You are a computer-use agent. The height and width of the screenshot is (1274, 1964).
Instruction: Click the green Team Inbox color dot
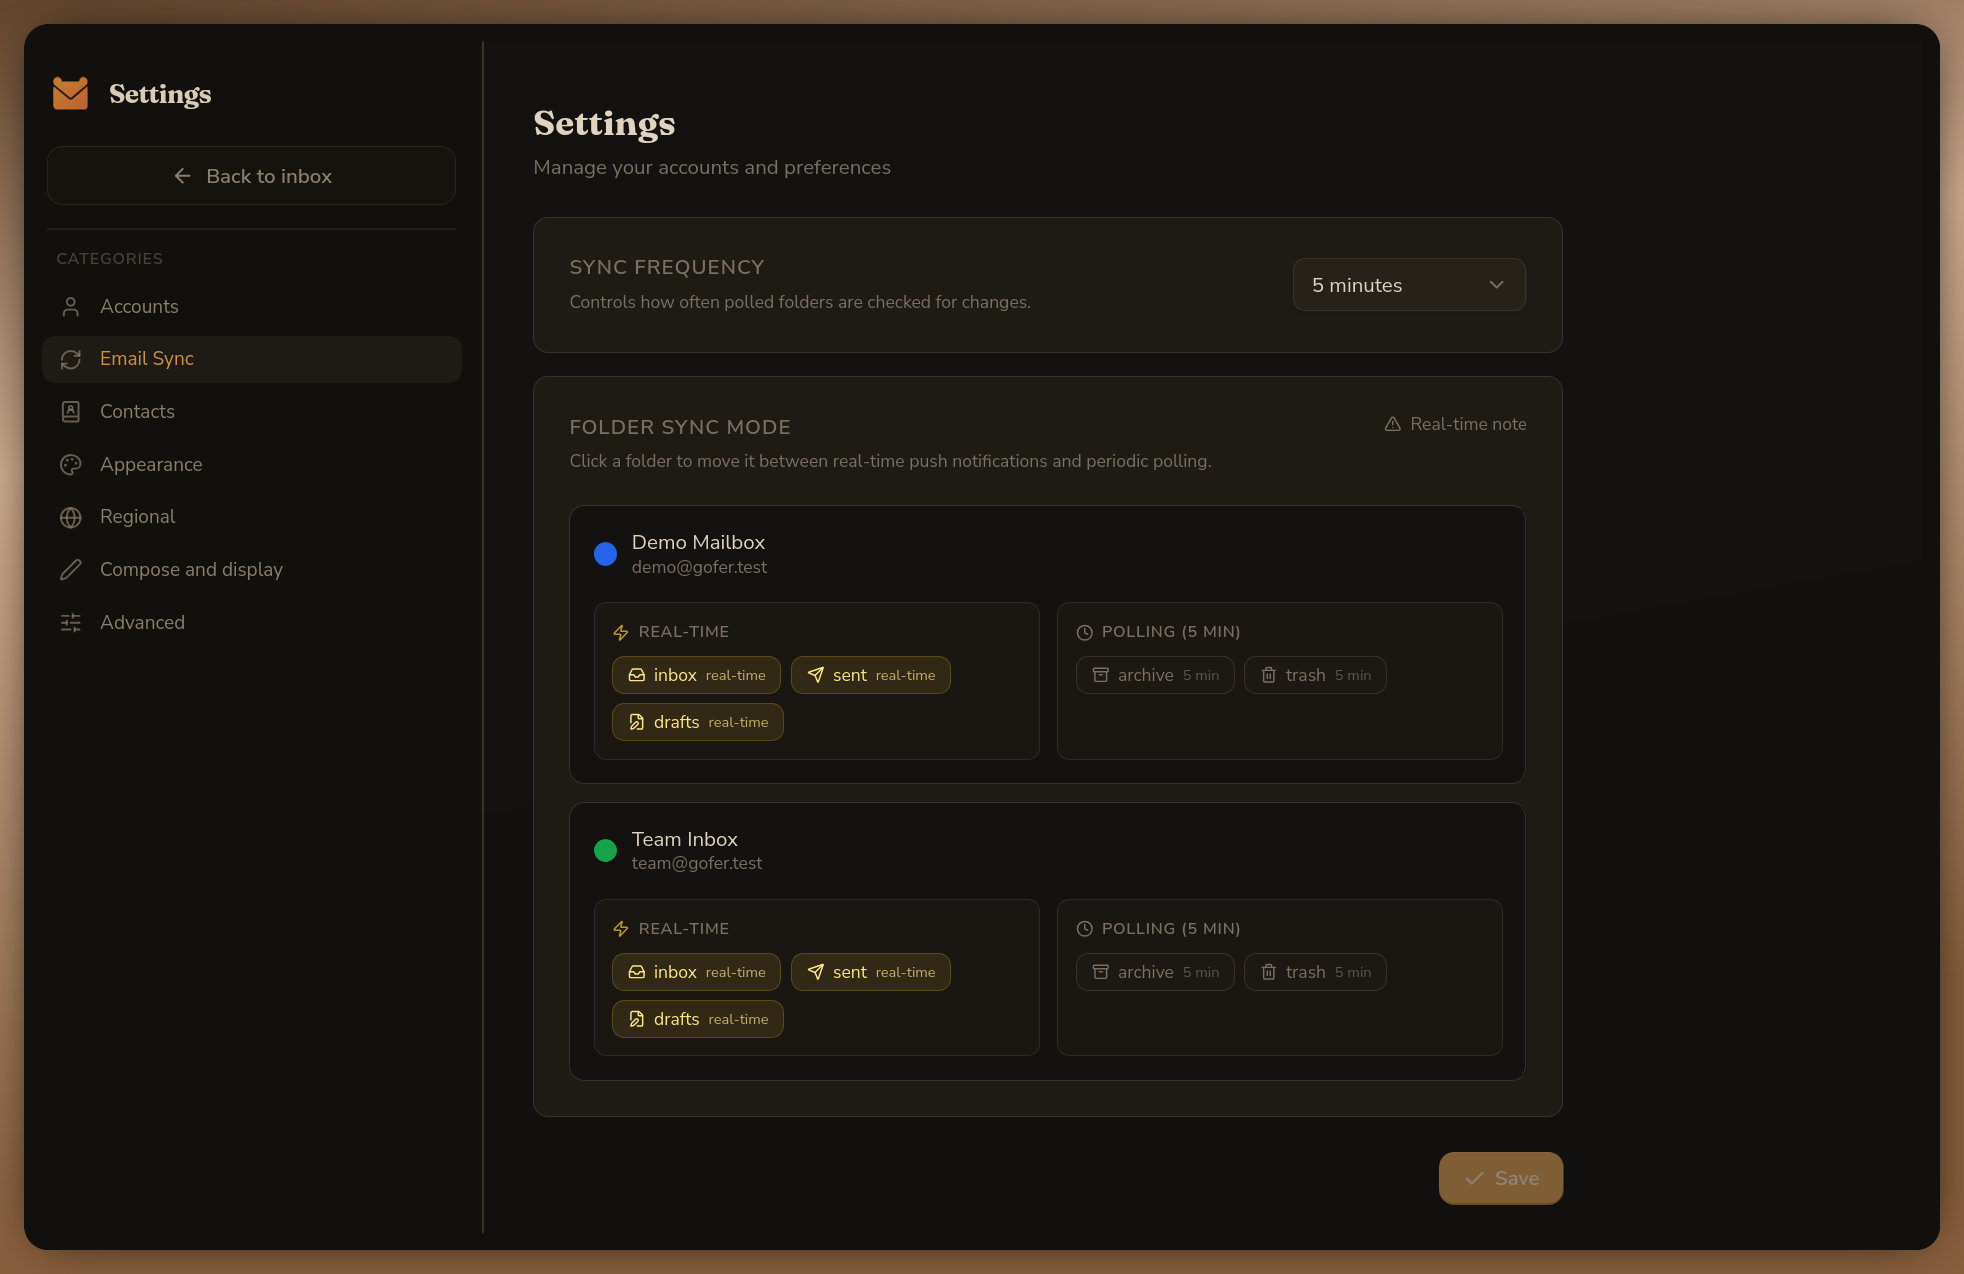pyautogui.click(x=605, y=851)
